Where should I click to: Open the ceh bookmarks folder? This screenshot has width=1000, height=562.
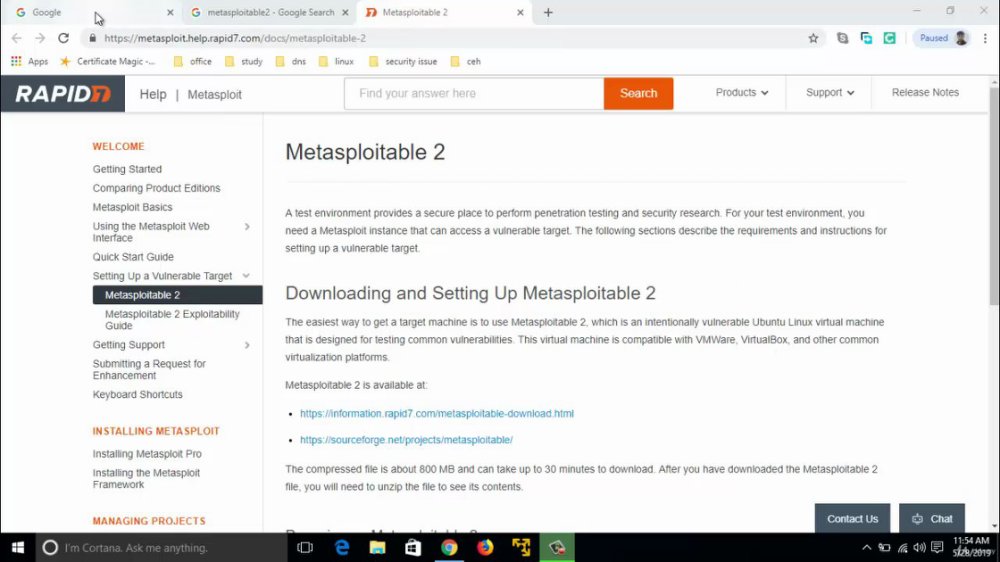click(x=466, y=61)
